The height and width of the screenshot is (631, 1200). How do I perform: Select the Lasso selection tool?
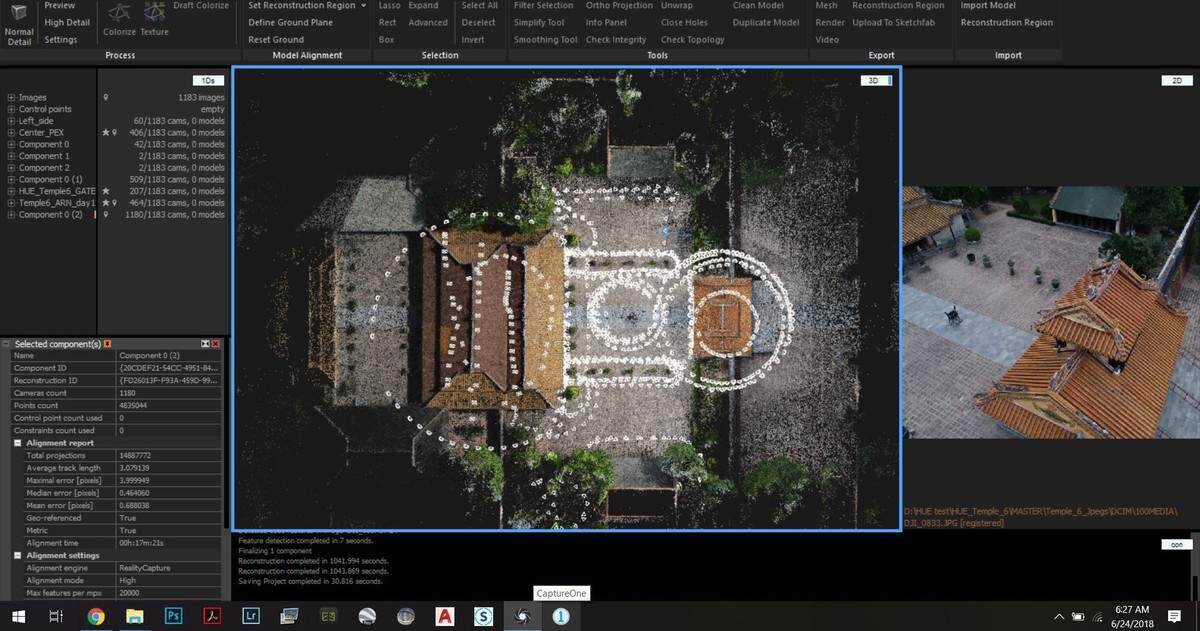(389, 6)
